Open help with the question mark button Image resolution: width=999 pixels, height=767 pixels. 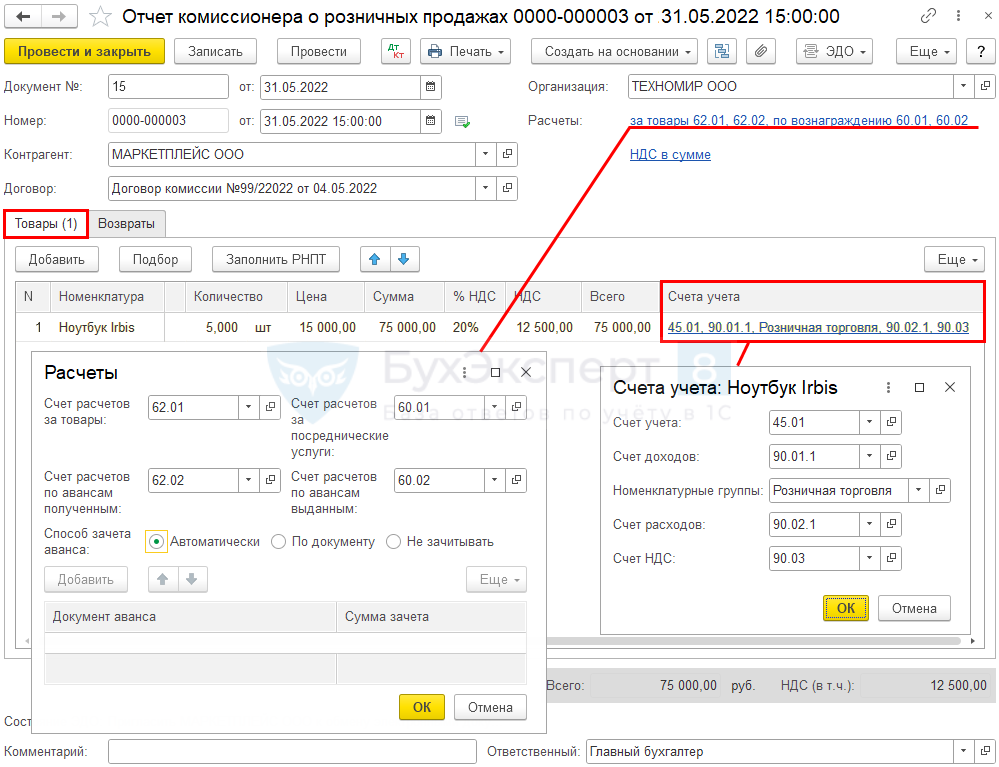981,52
